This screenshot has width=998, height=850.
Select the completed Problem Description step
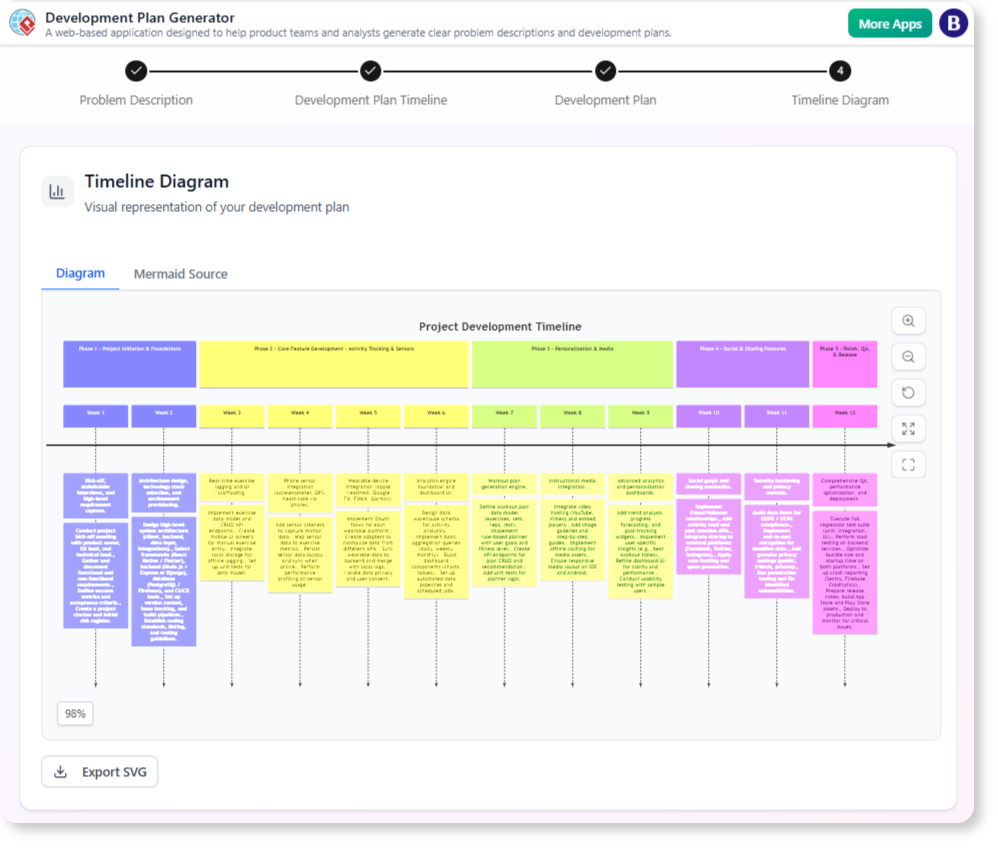(136, 72)
